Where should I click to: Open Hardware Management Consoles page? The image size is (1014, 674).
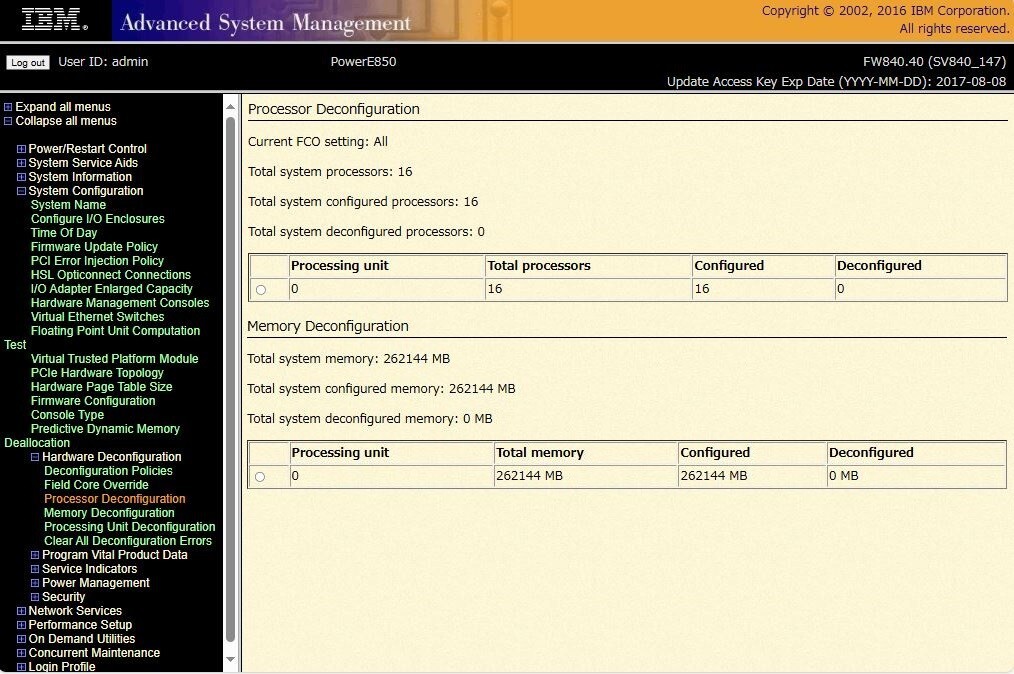[x=120, y=303]
